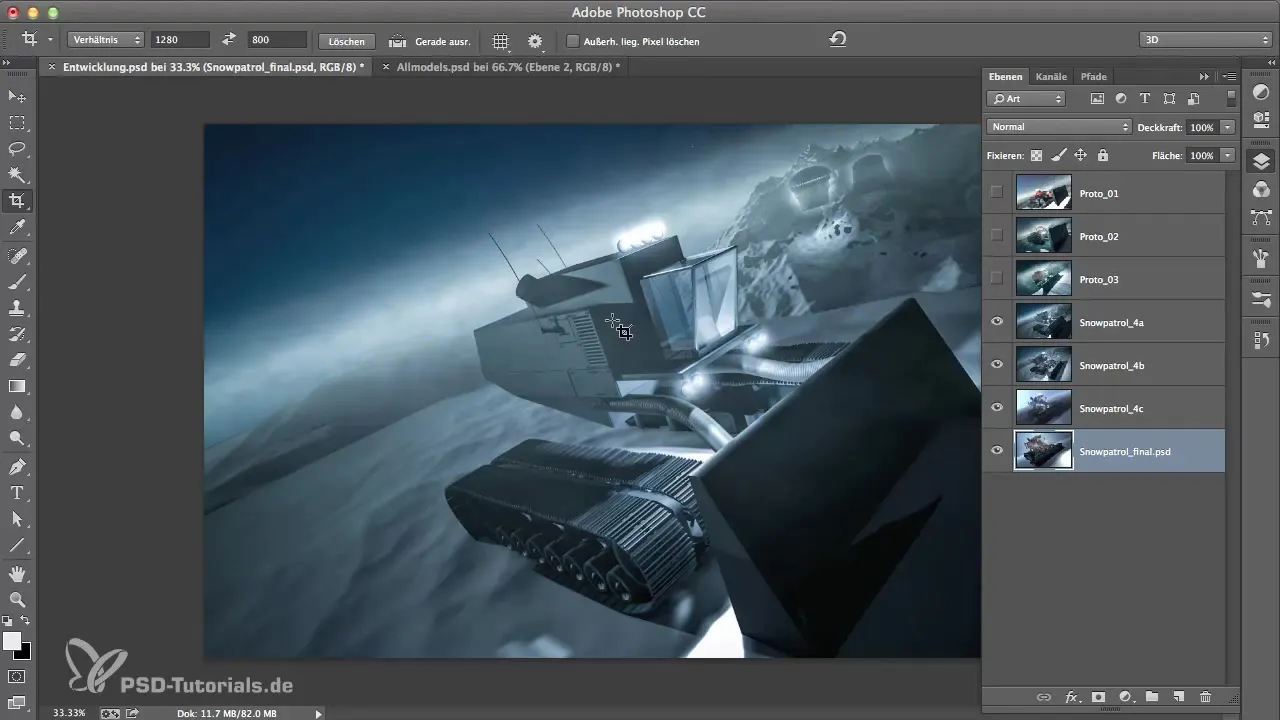Open the fx layer style menu
Screen dimensions: 1280x720
click(1071, 697)
